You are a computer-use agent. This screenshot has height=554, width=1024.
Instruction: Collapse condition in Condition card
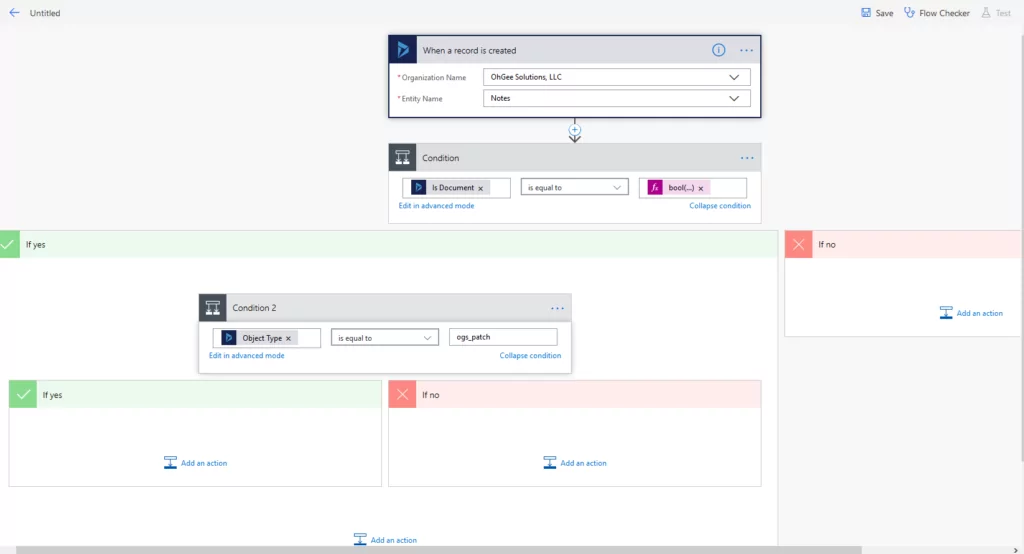coord(720,205)
